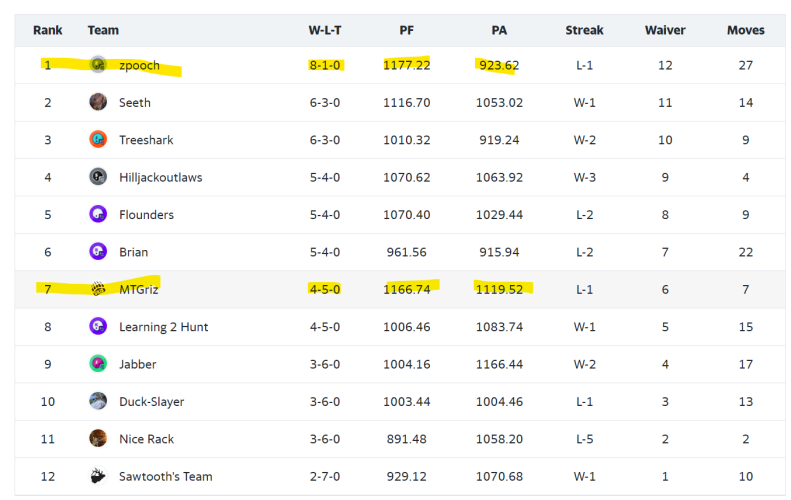Click Jabber team avatar icon
This screenshot has height=500, width=791.
coord(98,364)
